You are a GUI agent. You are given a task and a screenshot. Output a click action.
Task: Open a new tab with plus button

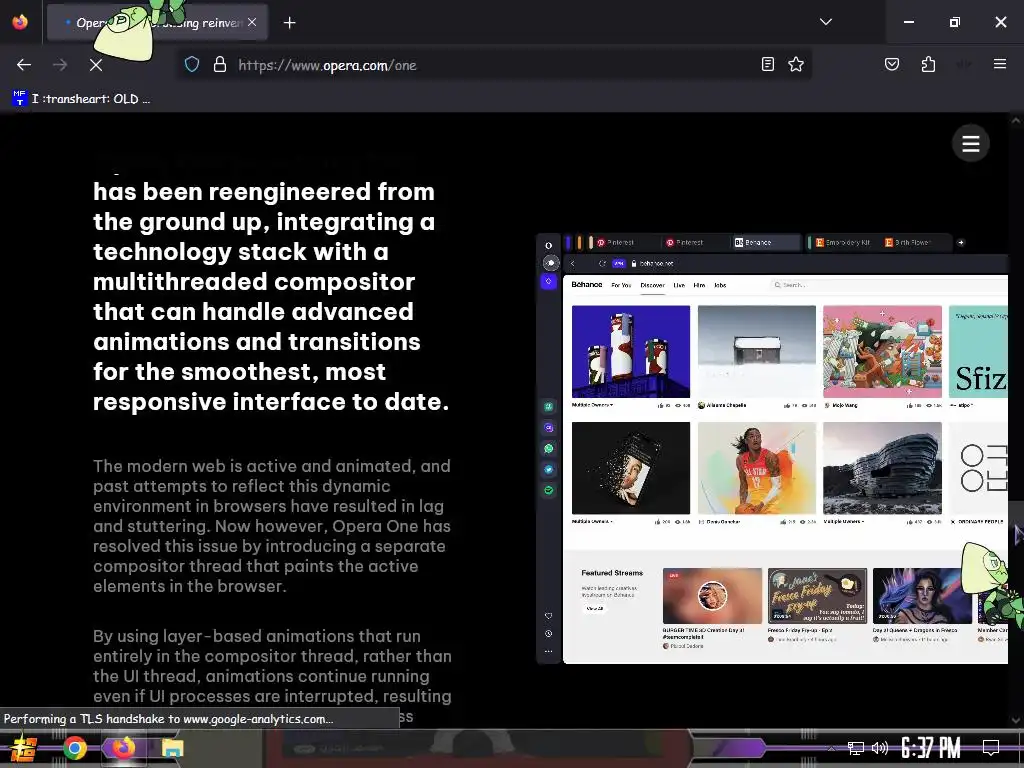point(289,23)
